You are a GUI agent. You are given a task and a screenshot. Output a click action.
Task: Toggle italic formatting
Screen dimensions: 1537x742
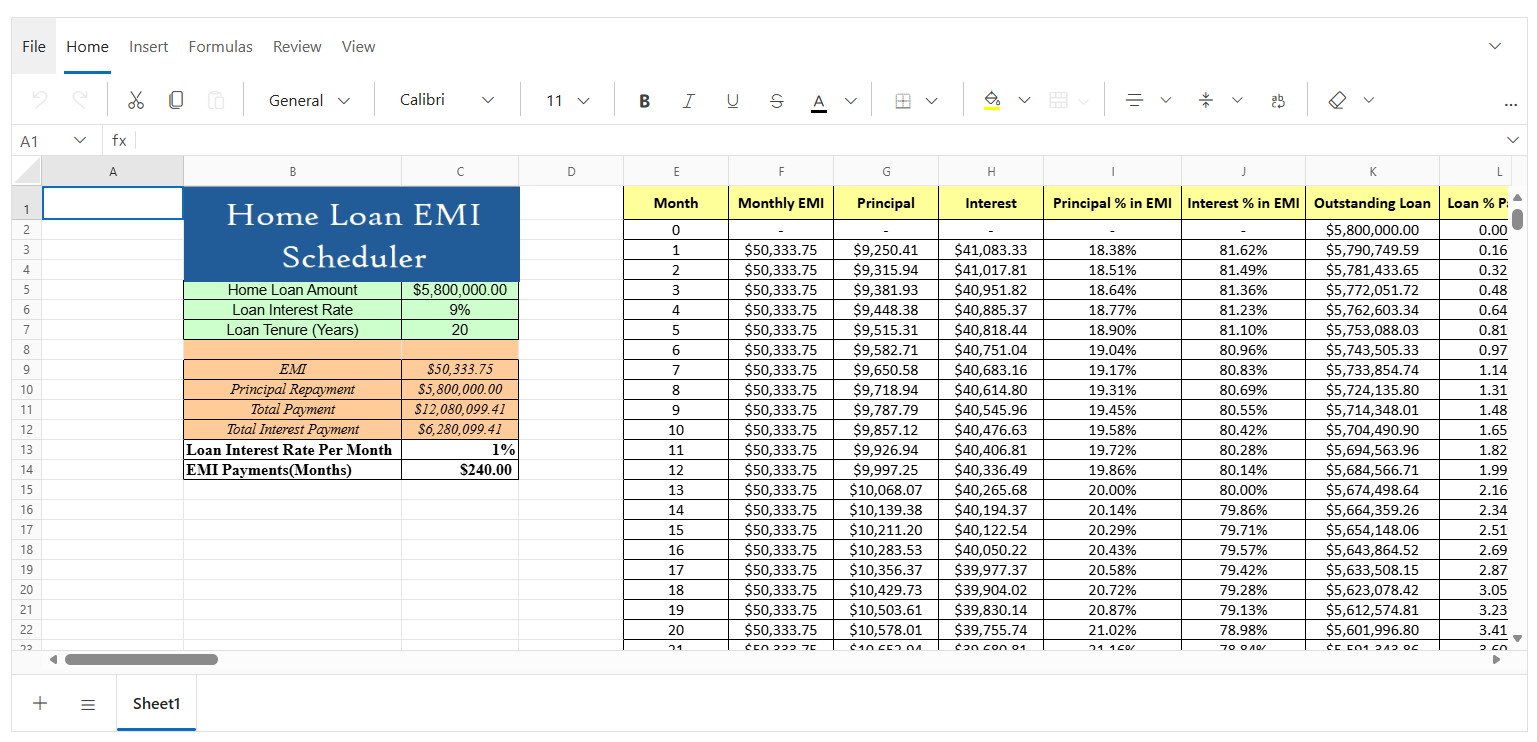688,99
